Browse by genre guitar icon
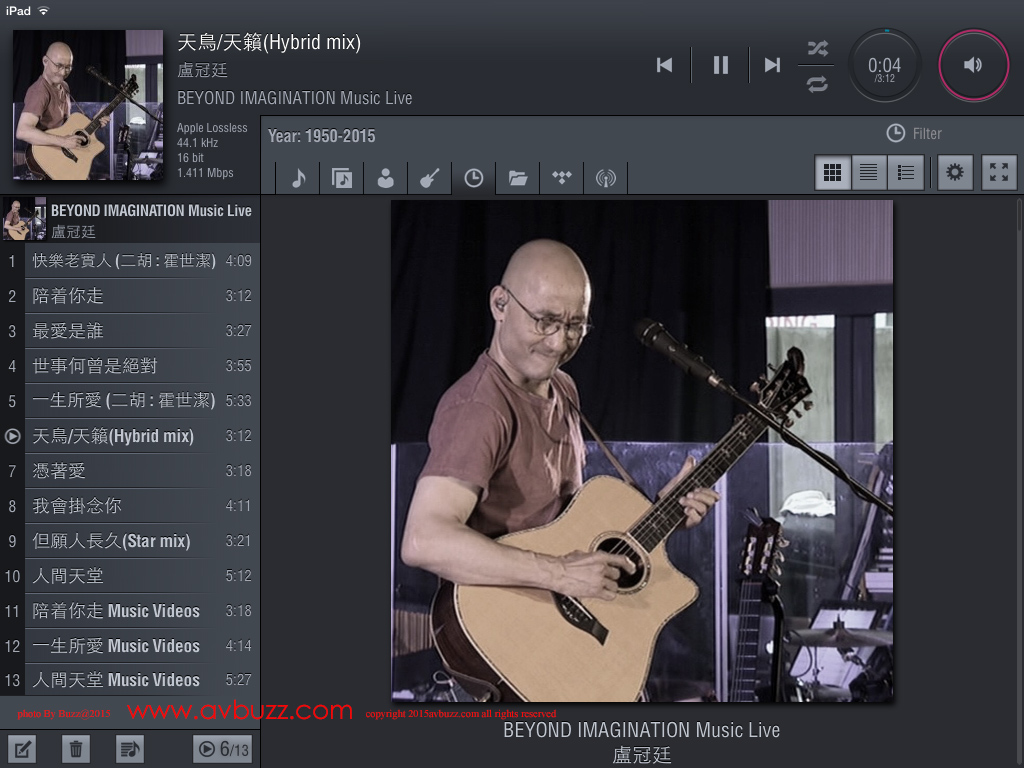 429,178
